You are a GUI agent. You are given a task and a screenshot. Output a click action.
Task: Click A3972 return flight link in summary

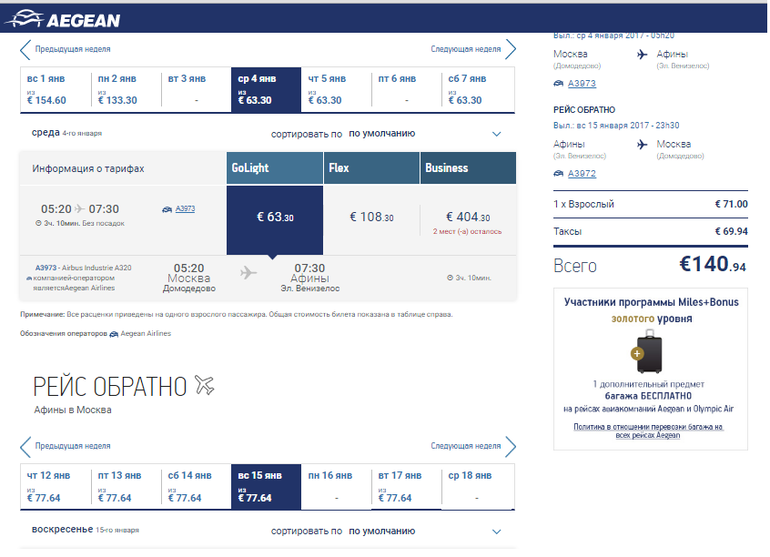coord(582,173)
